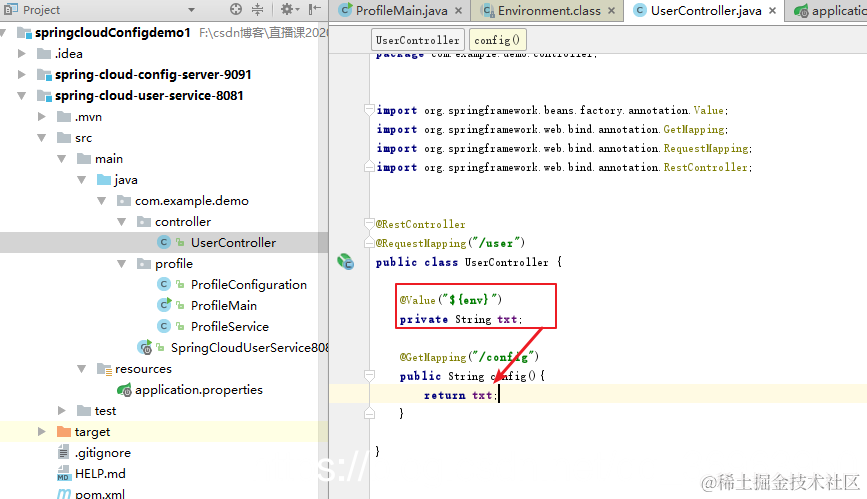Click the Project panel title
Viewport: 867px width, 499px height.
coord(41,10)
